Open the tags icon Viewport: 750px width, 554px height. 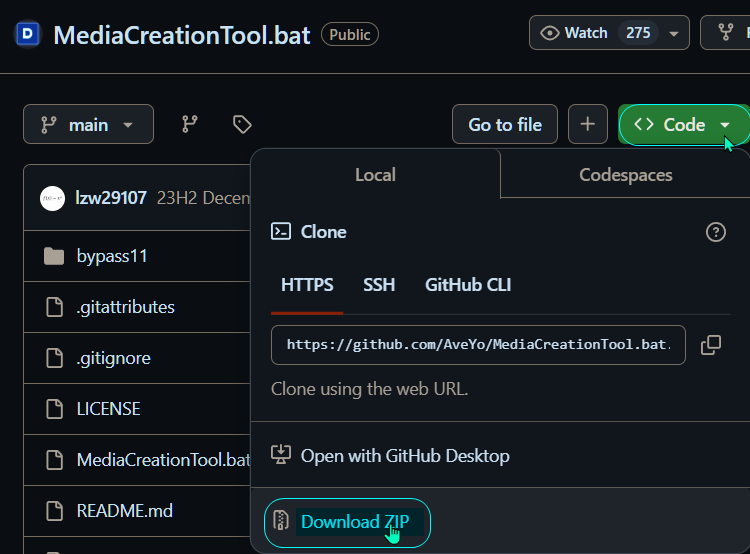click(x=242, y=124)
